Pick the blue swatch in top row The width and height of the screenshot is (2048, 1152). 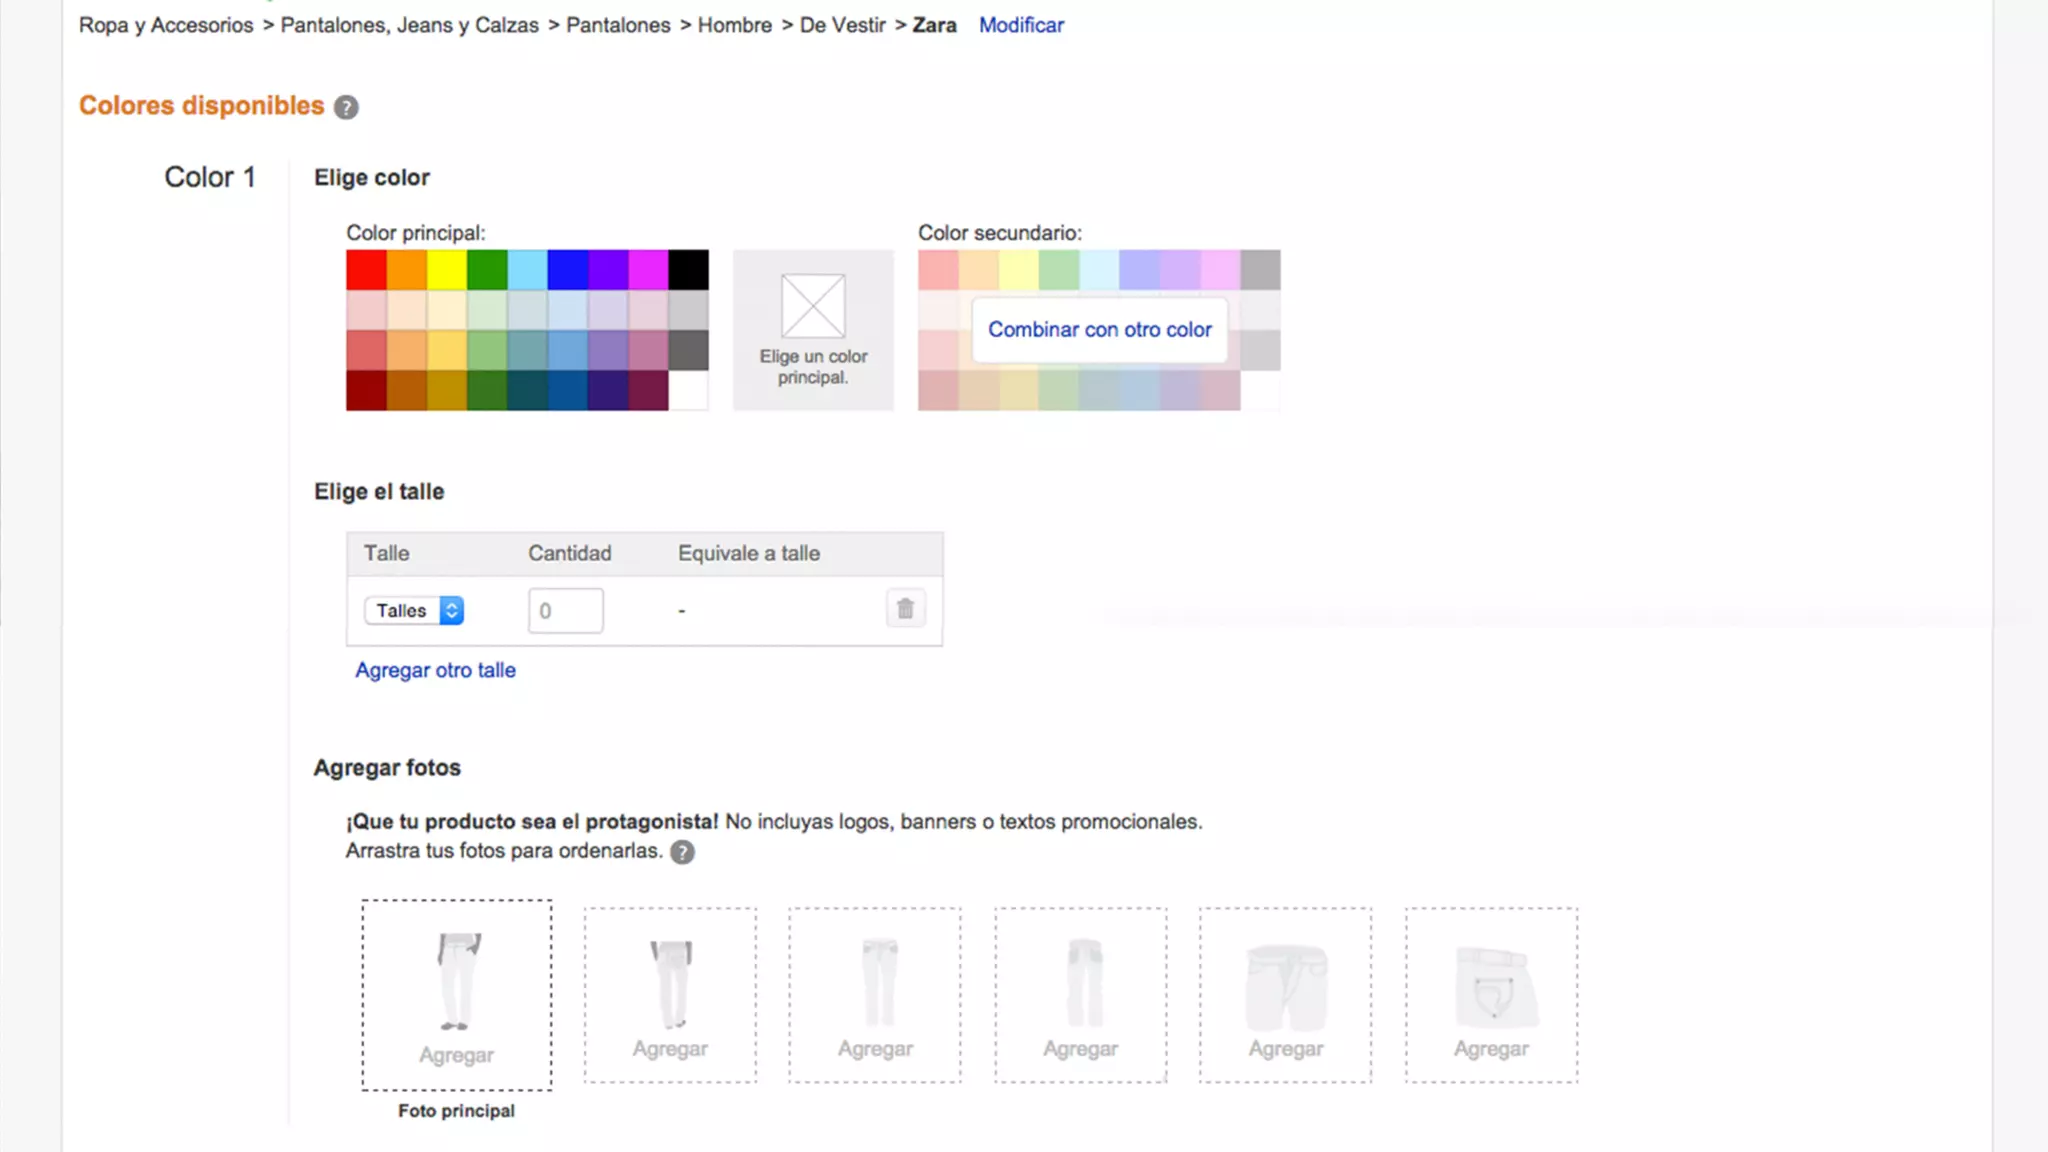[x=567, y=270]
